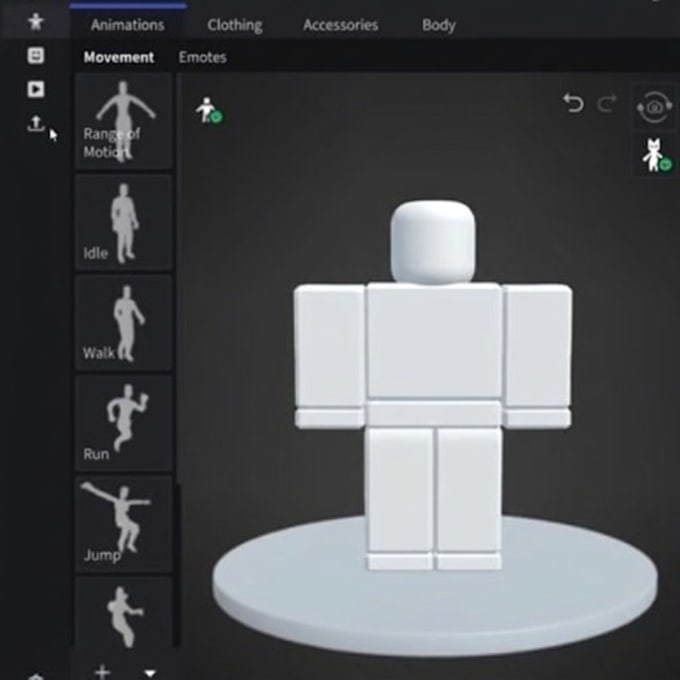The image size is (680, 680).
Task: Select the Jump animation thumbnail
Action: (x=124, y=524)
